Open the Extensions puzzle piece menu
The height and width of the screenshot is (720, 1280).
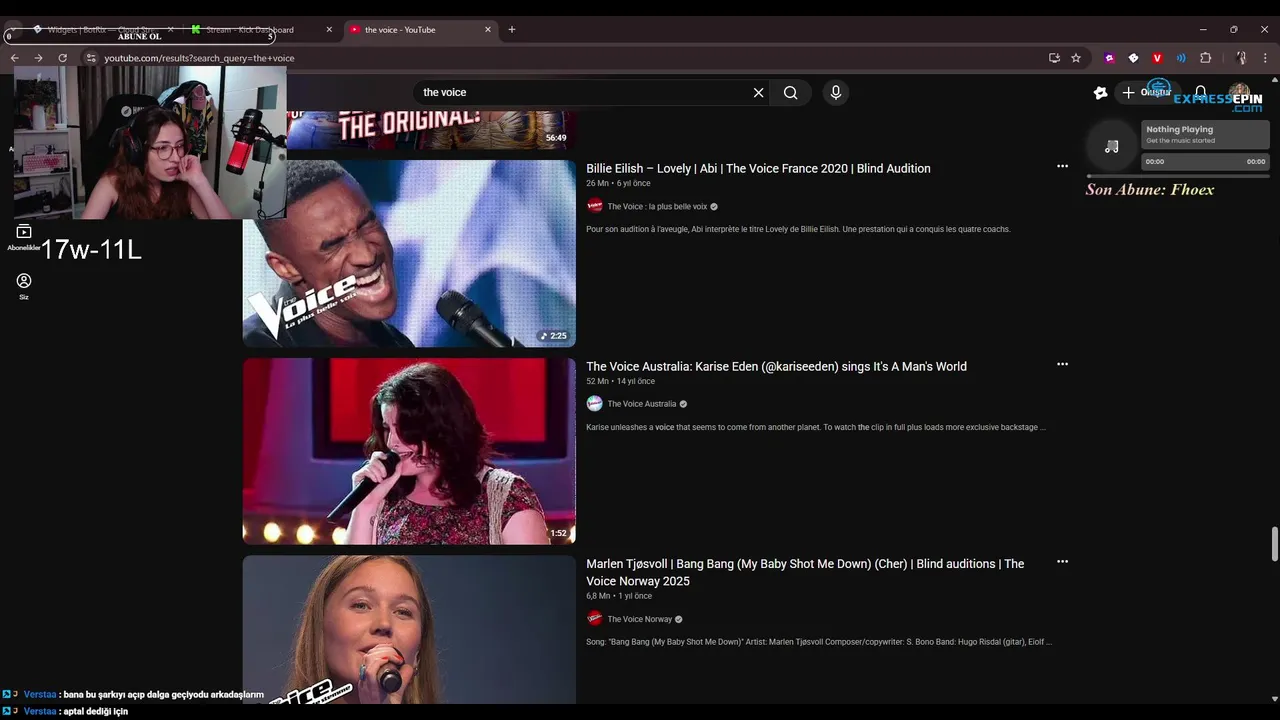pyautogui.click(x=1205, y=58)
